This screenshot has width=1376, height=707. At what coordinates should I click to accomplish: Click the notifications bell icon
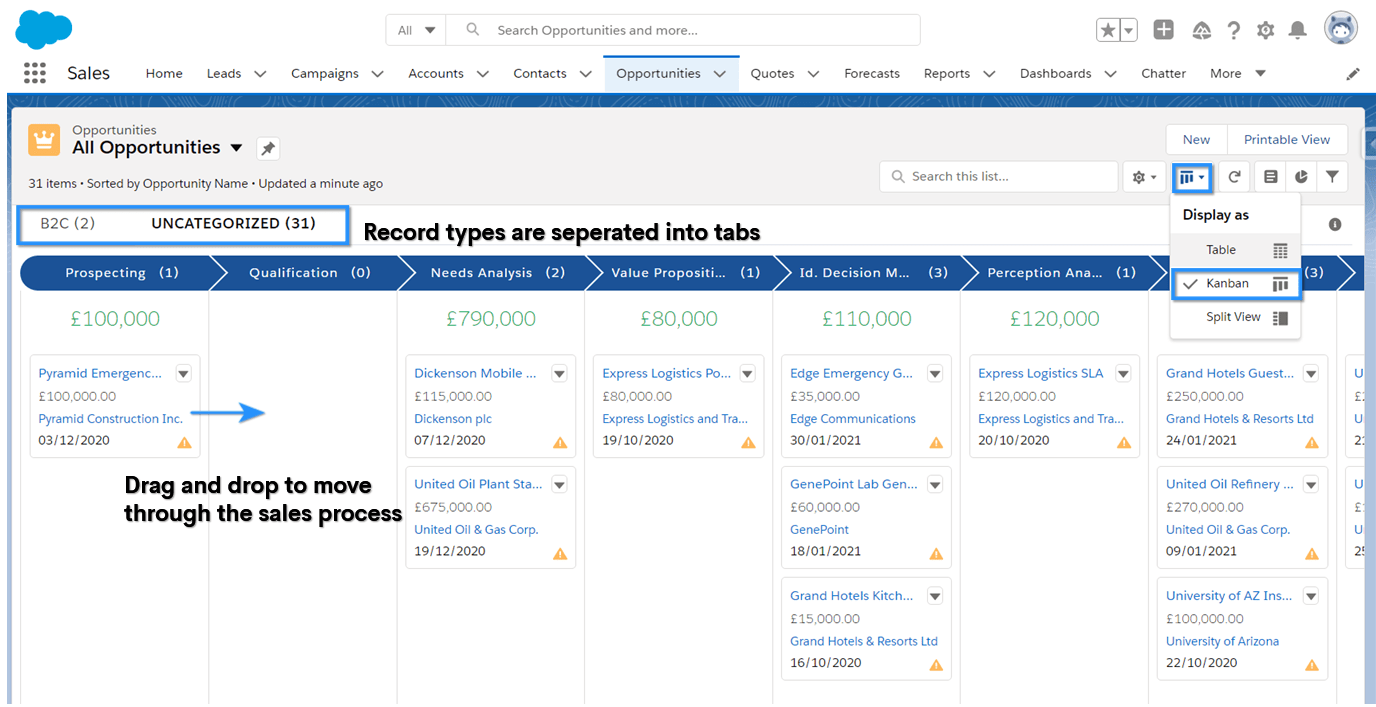[1297, 30]
